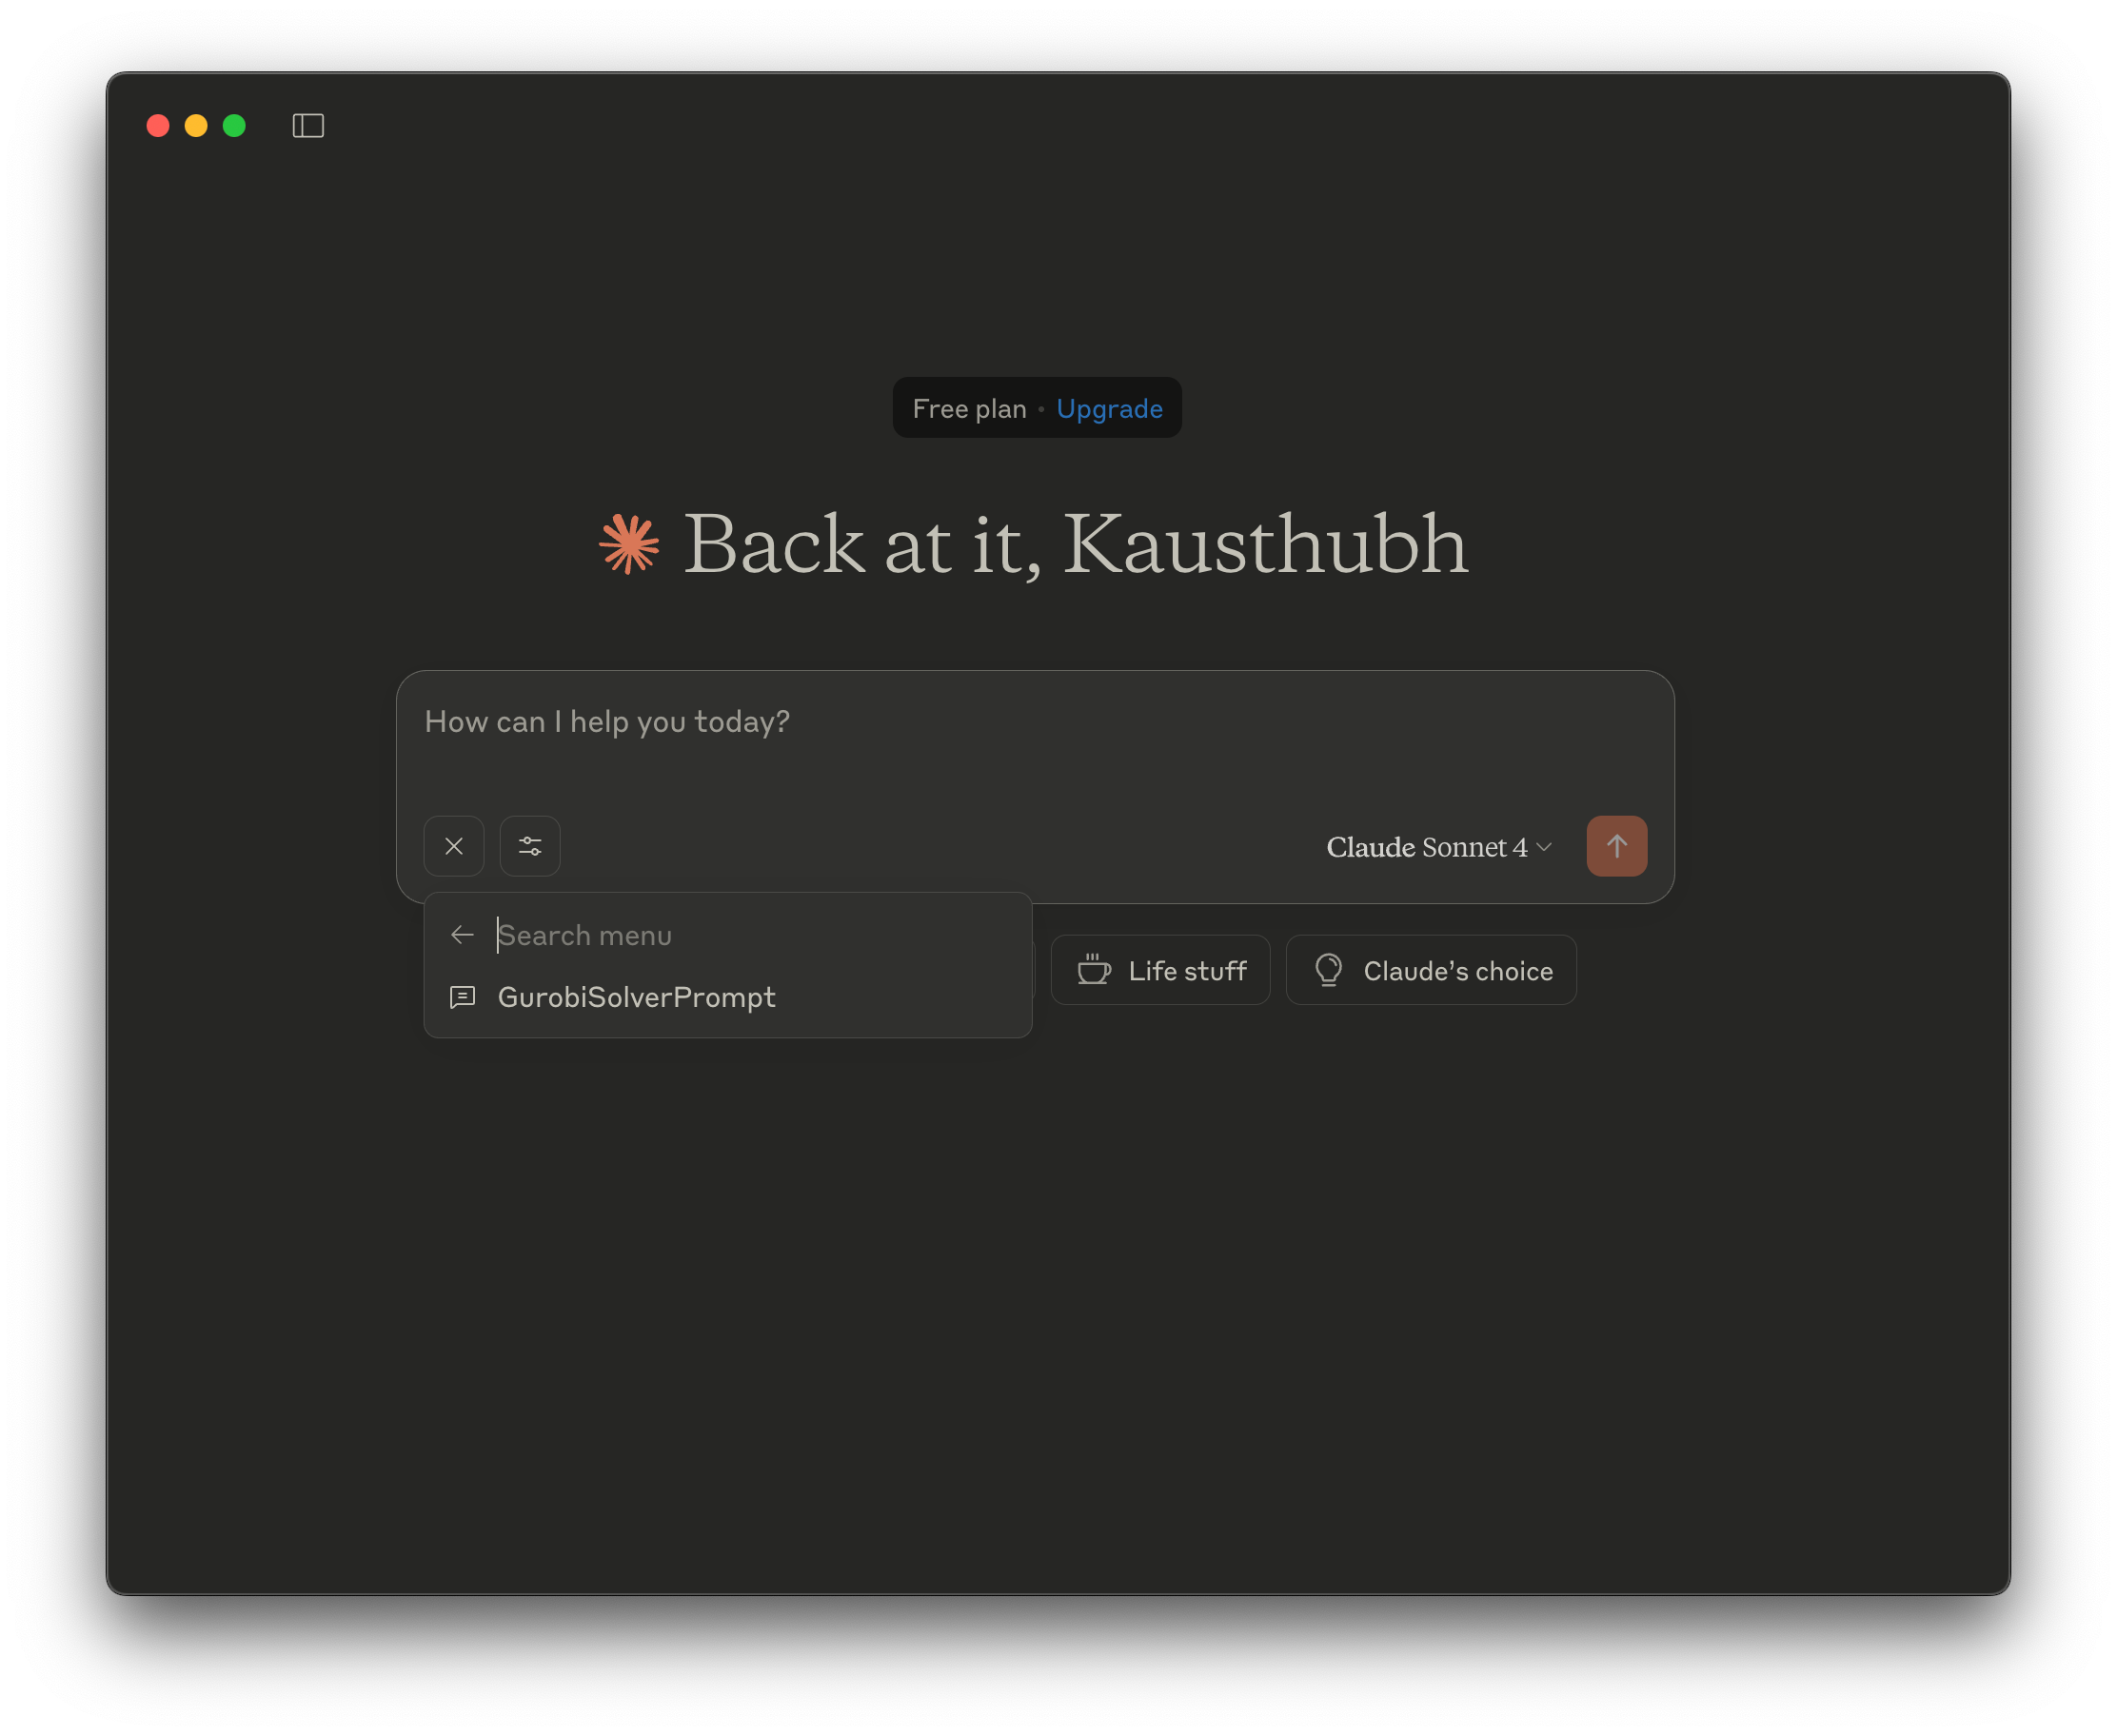Toggle the sidebar panel icon
Screen dimensions: 2117x1736
308,126
